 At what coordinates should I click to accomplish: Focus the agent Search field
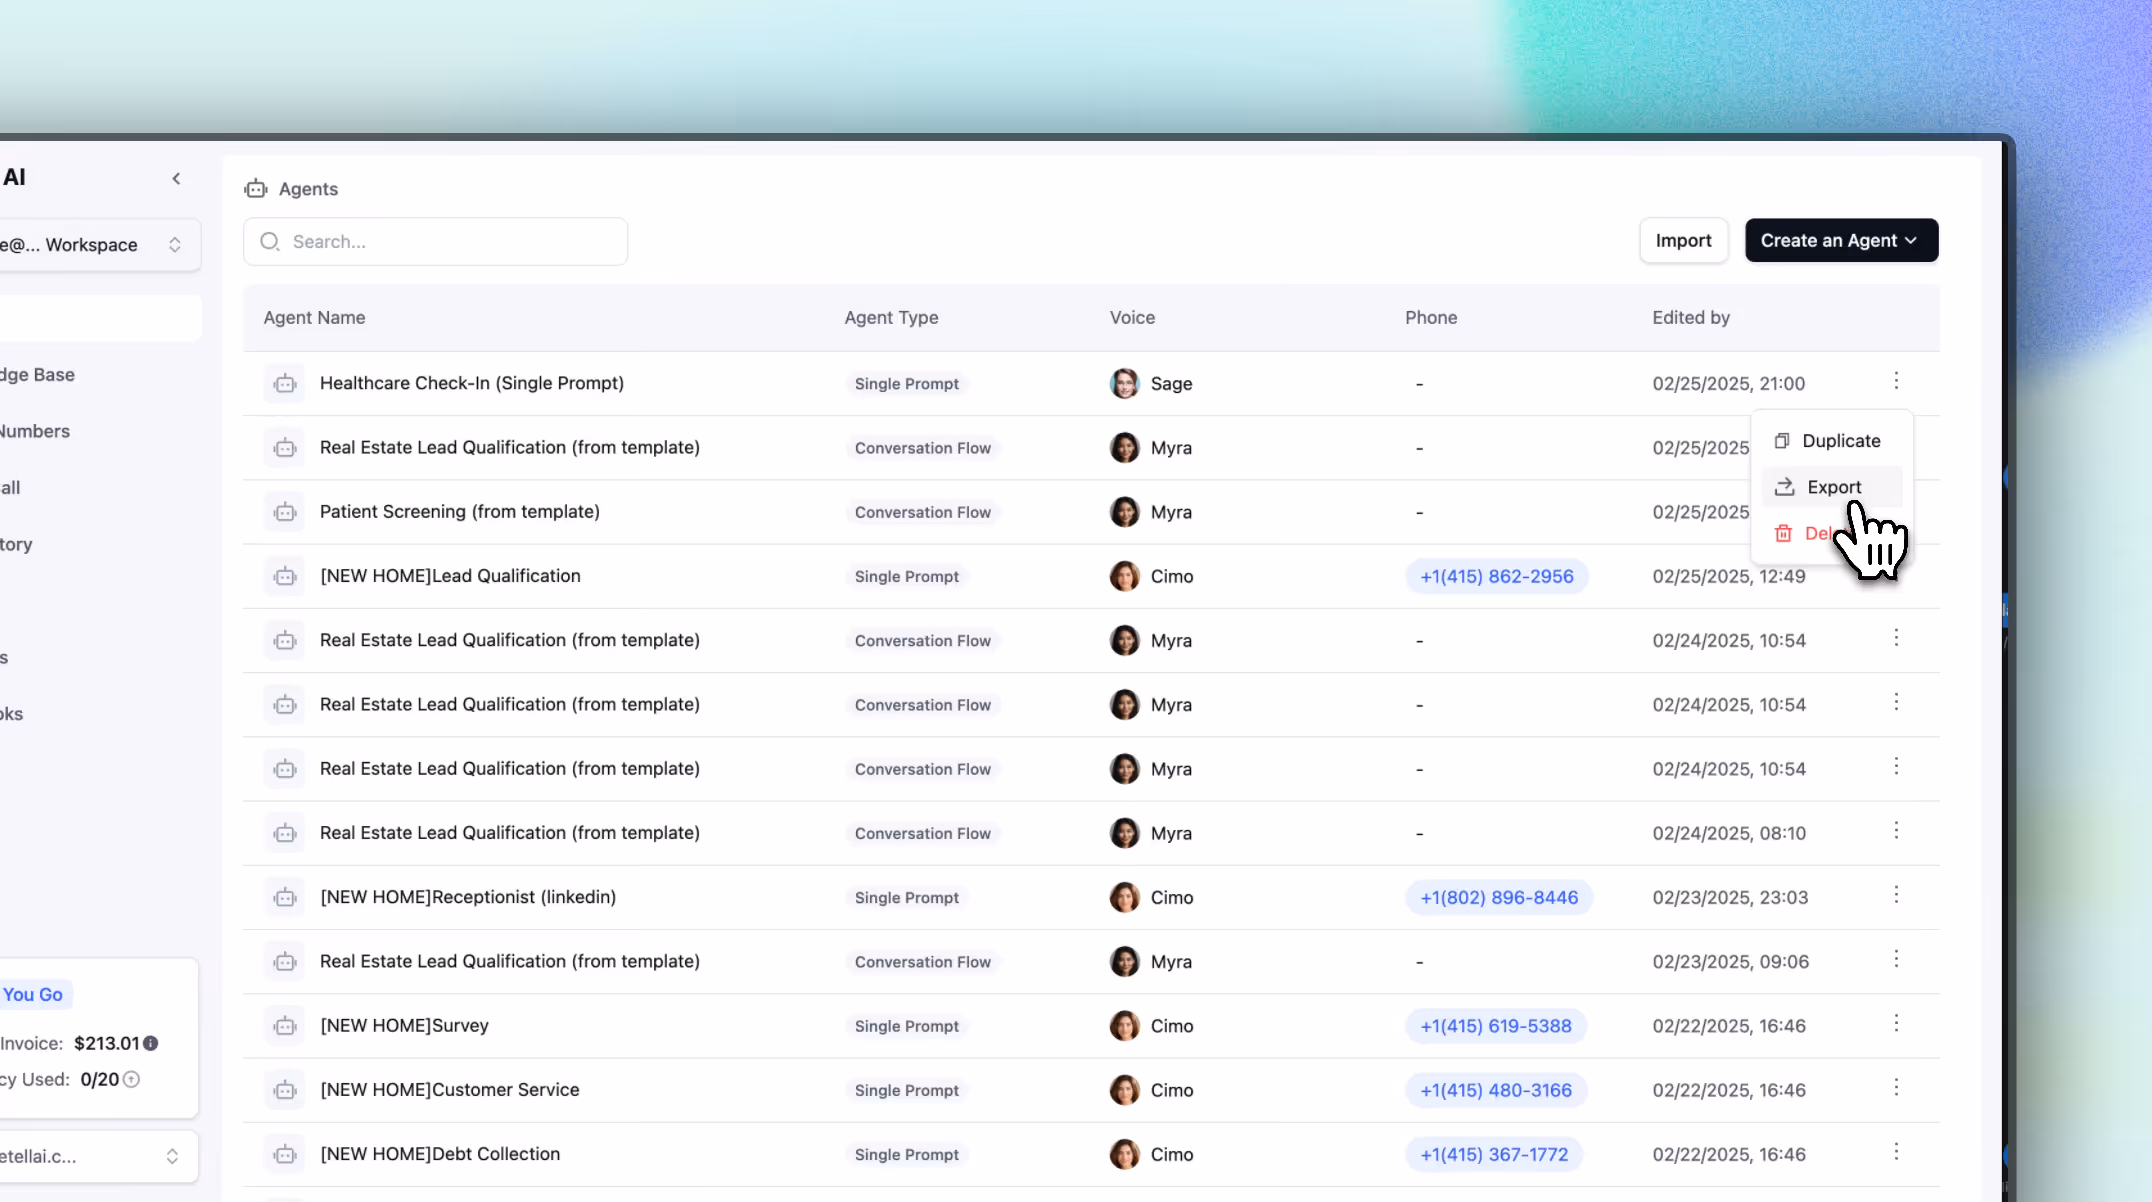coord(435,242)
